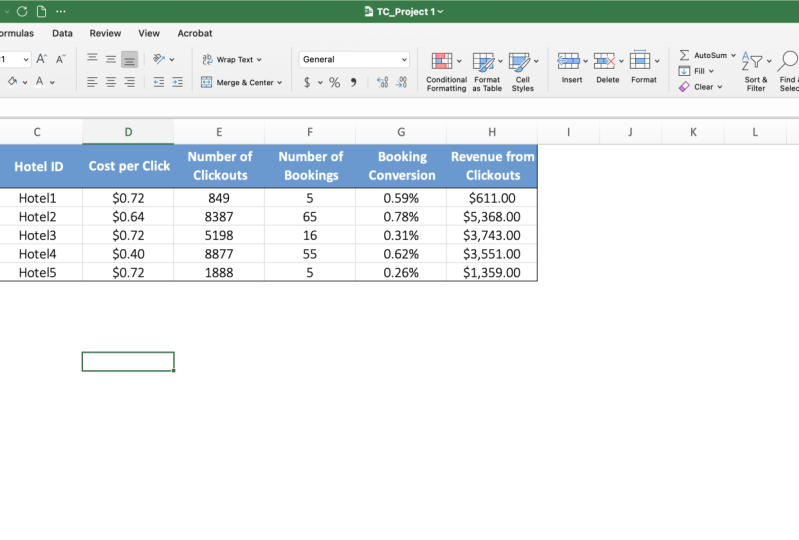The width and height of the screenshot is (799, 540).
Task: Click the Increase Indent icon
Action: 177,82
